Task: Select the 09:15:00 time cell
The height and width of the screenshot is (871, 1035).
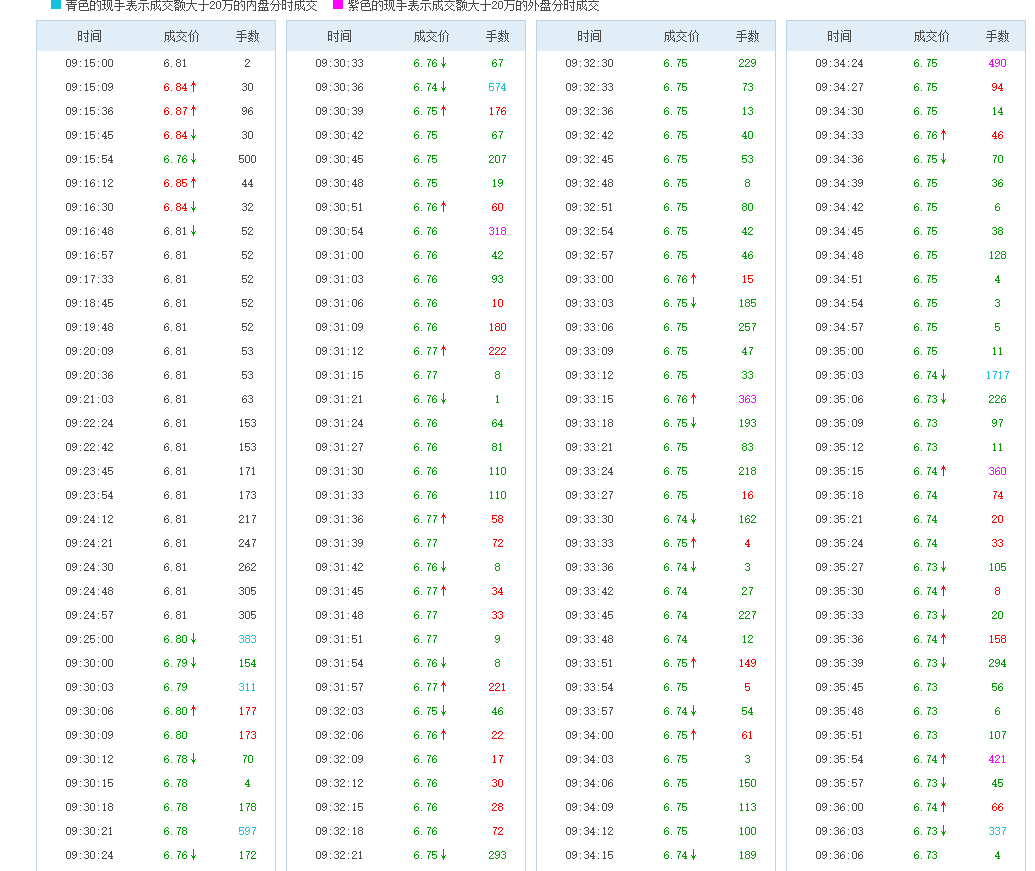Action: (89, 63)
